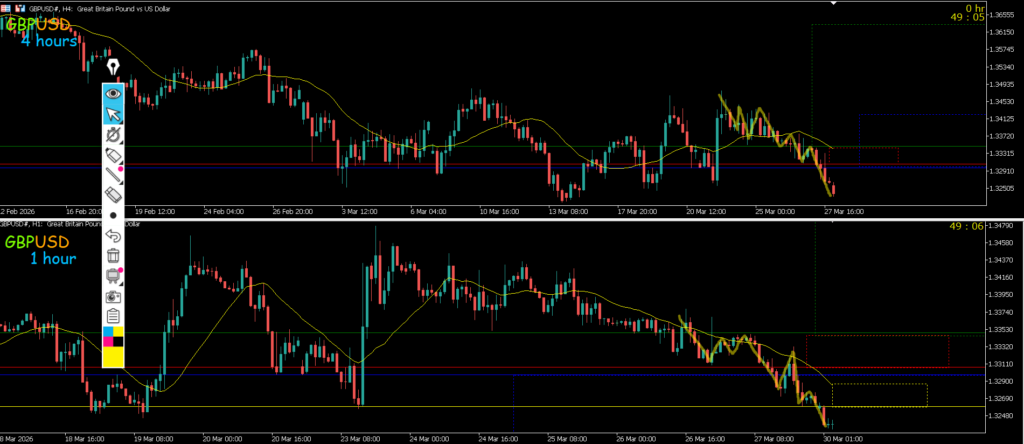
Task: Click the trash can to delete drawings
Action: click(x=113, y=256)
